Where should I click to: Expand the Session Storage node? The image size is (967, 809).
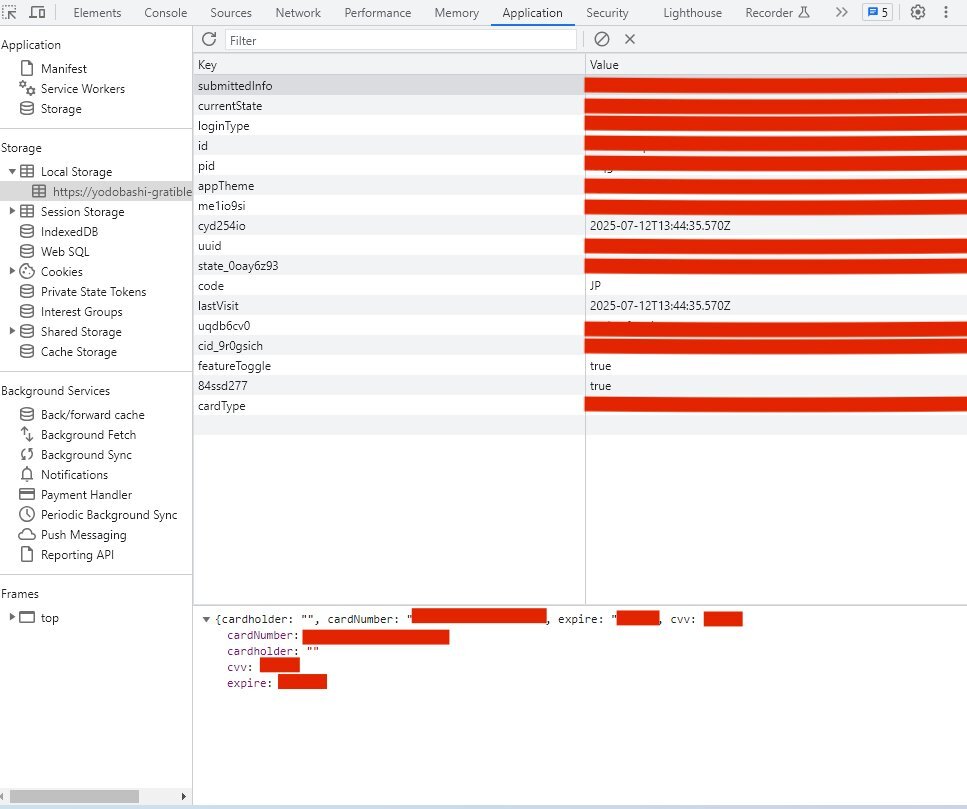[12, 211]
